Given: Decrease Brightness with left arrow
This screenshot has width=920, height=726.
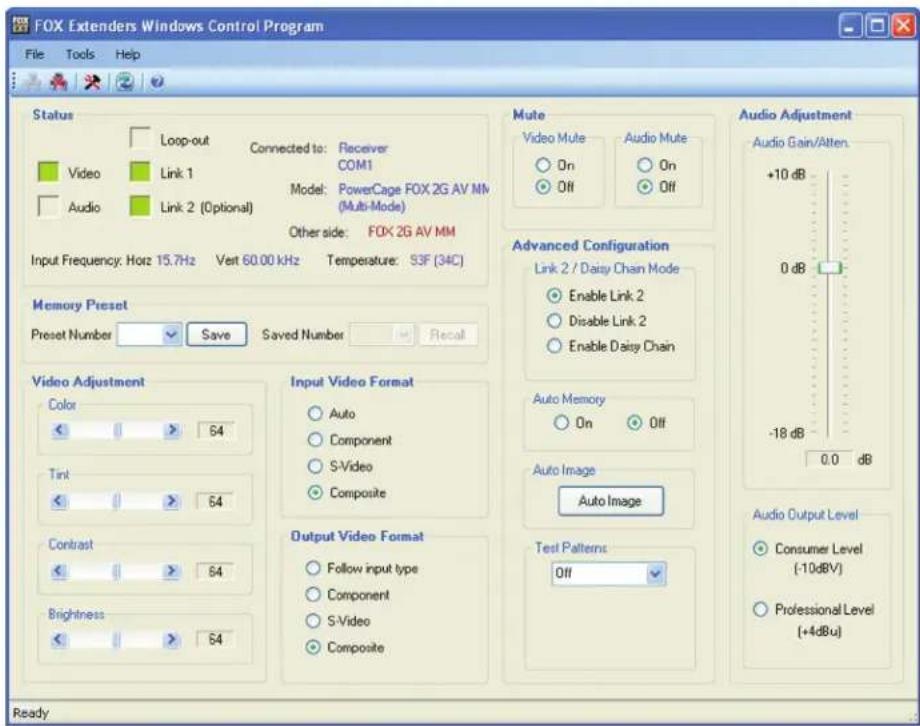Looking at the screenshot, I should (x=59, y=639).
